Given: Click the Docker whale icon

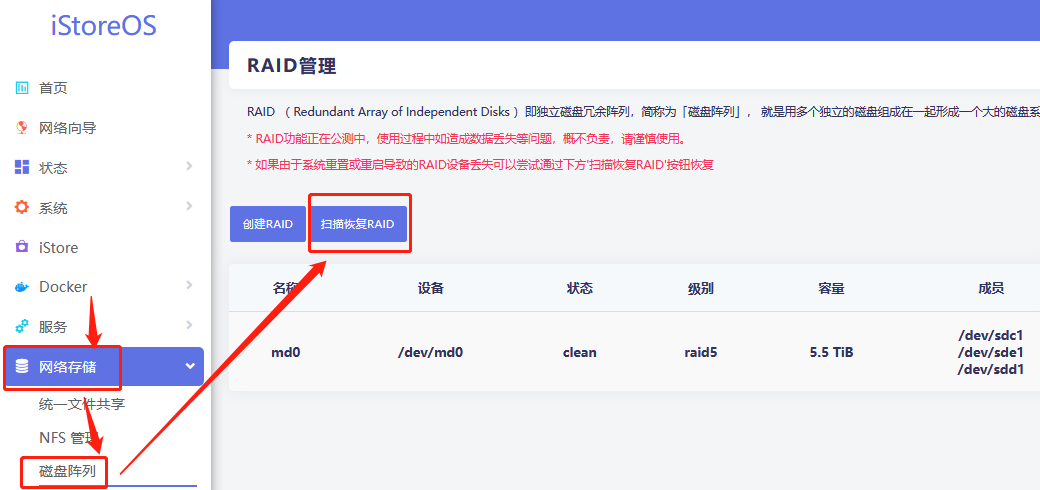Looking at the screenshot, I should [22, 287].
